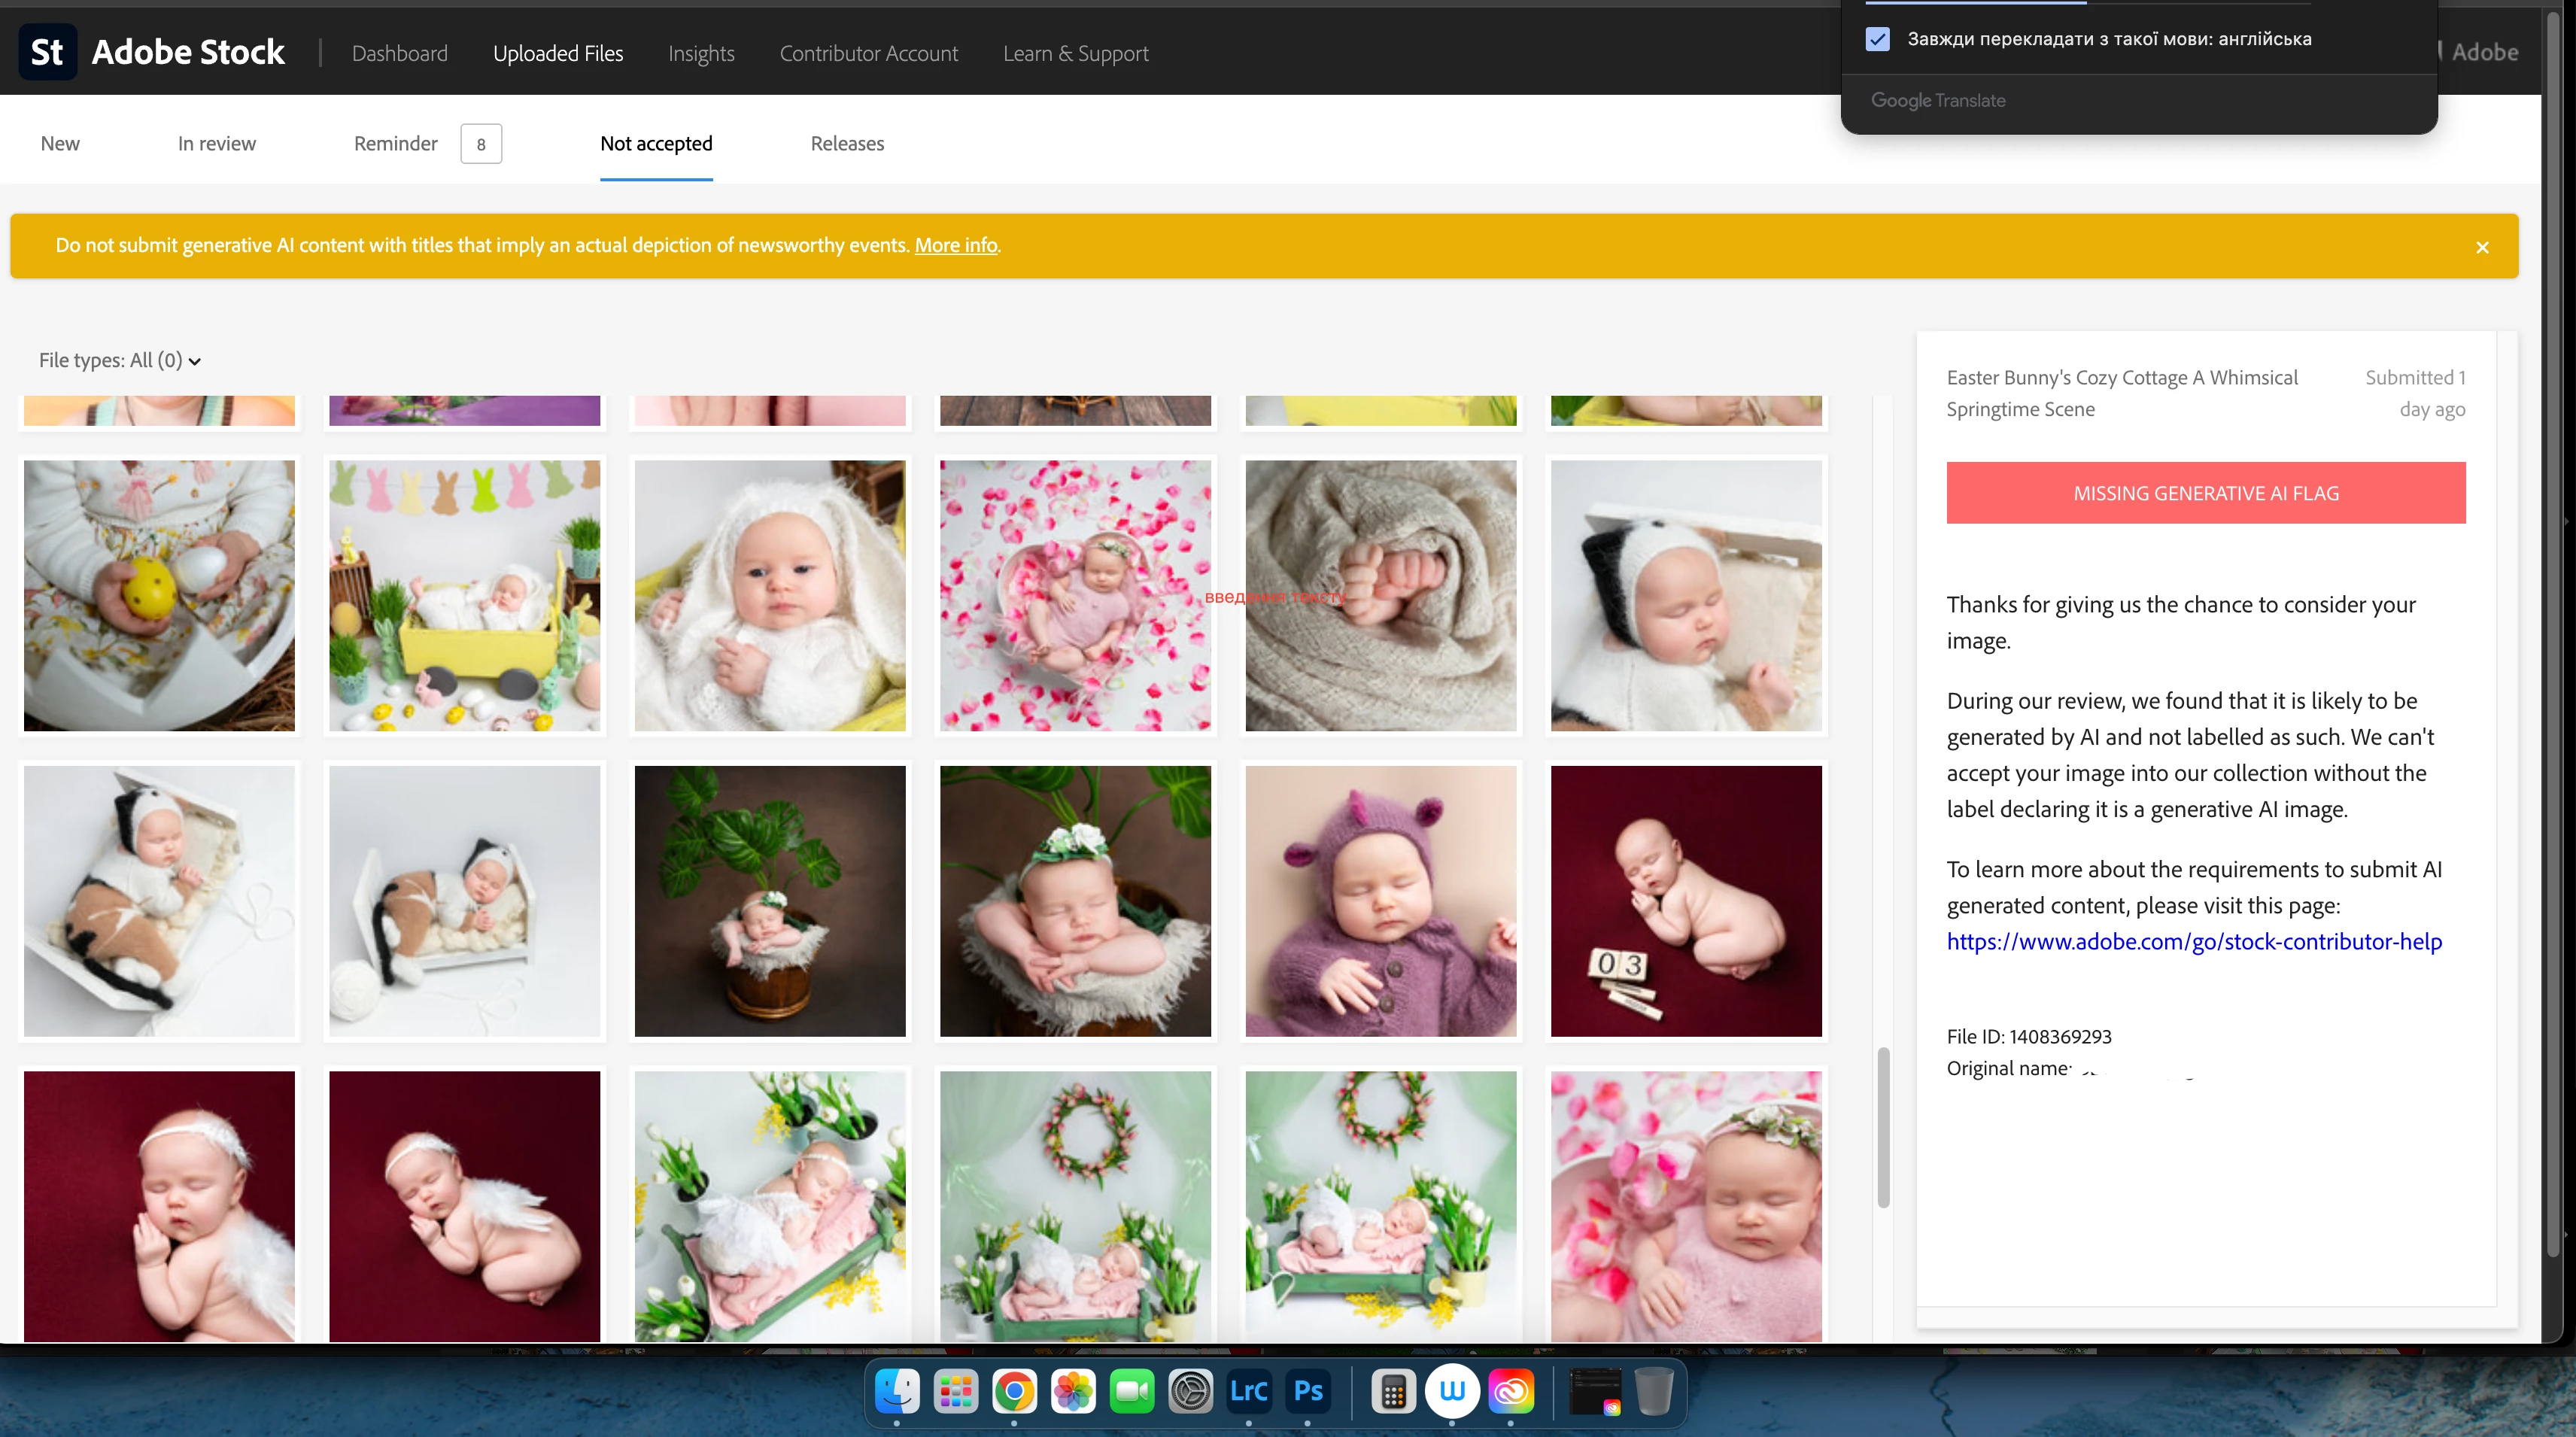Uncheck always translate from English checkbox
The image size is (2576, 1437).
coord(1877,39)
